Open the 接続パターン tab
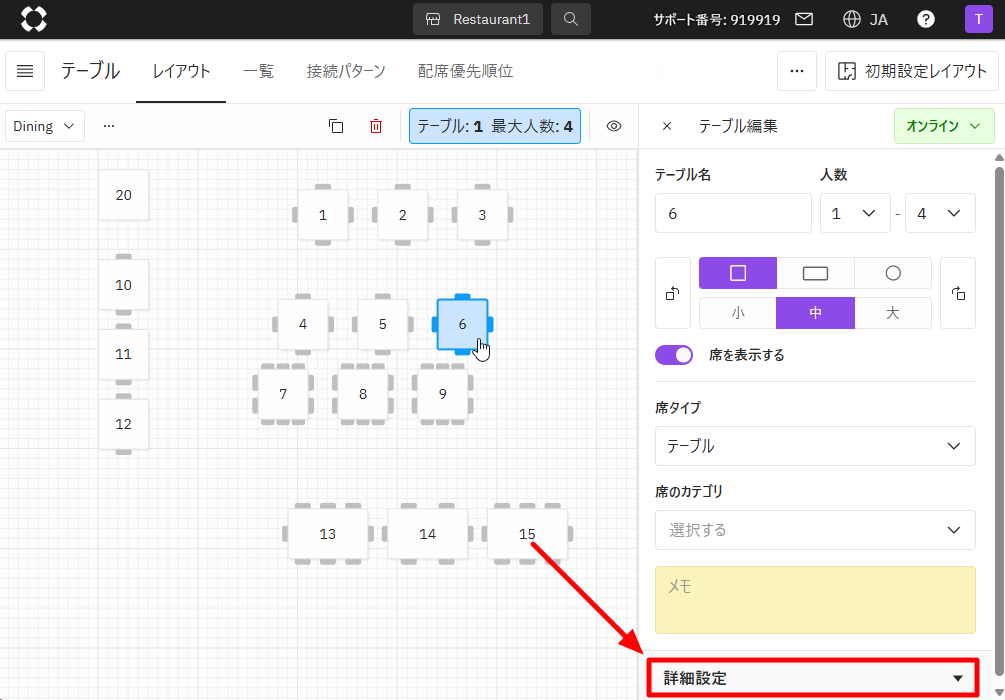 tap(346, 71)
